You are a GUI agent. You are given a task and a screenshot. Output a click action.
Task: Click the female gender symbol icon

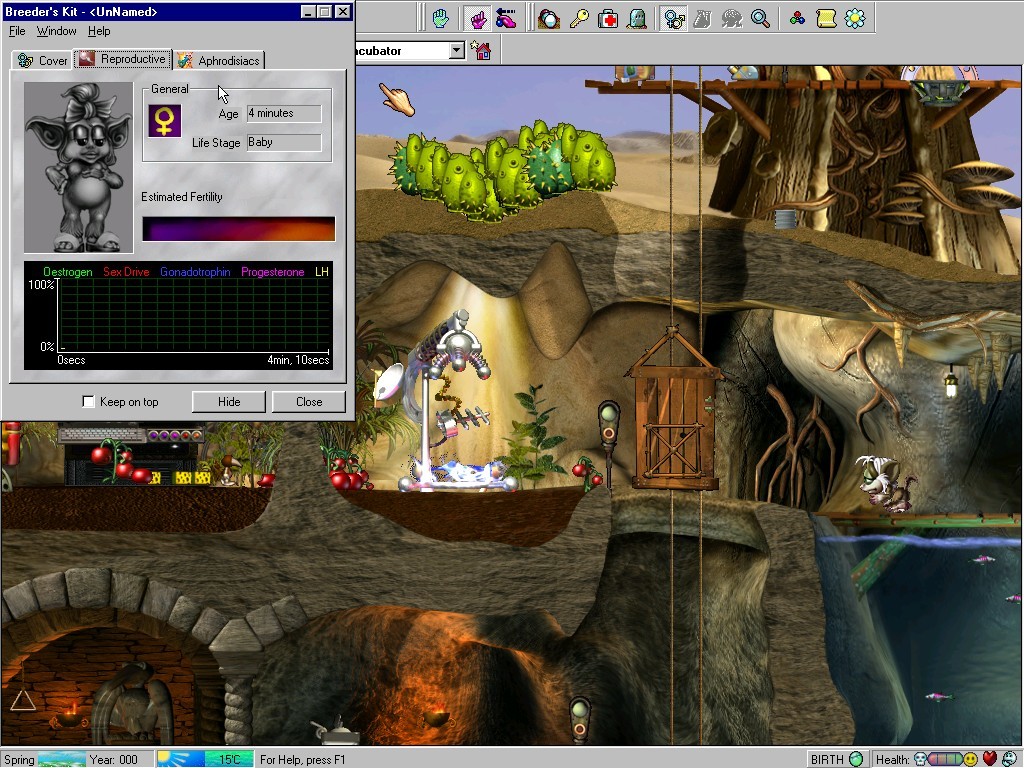(165, 121)
